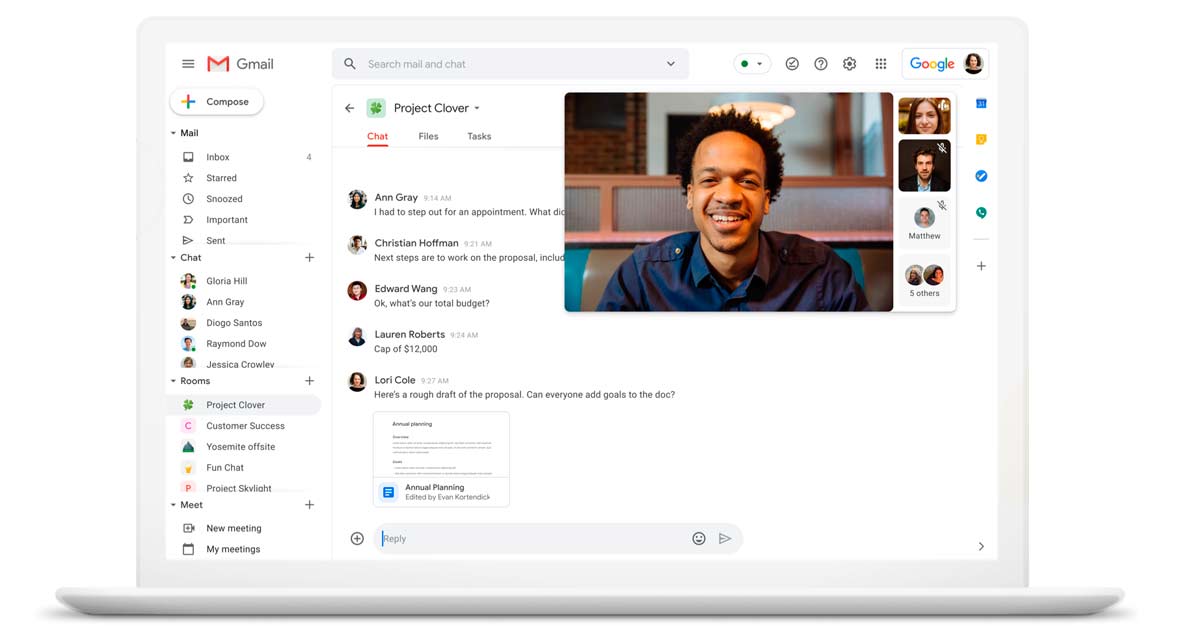The width and height of the screenshot is (1200, 630).
Task: Click the Meet section plus icon
Action: 310,505
